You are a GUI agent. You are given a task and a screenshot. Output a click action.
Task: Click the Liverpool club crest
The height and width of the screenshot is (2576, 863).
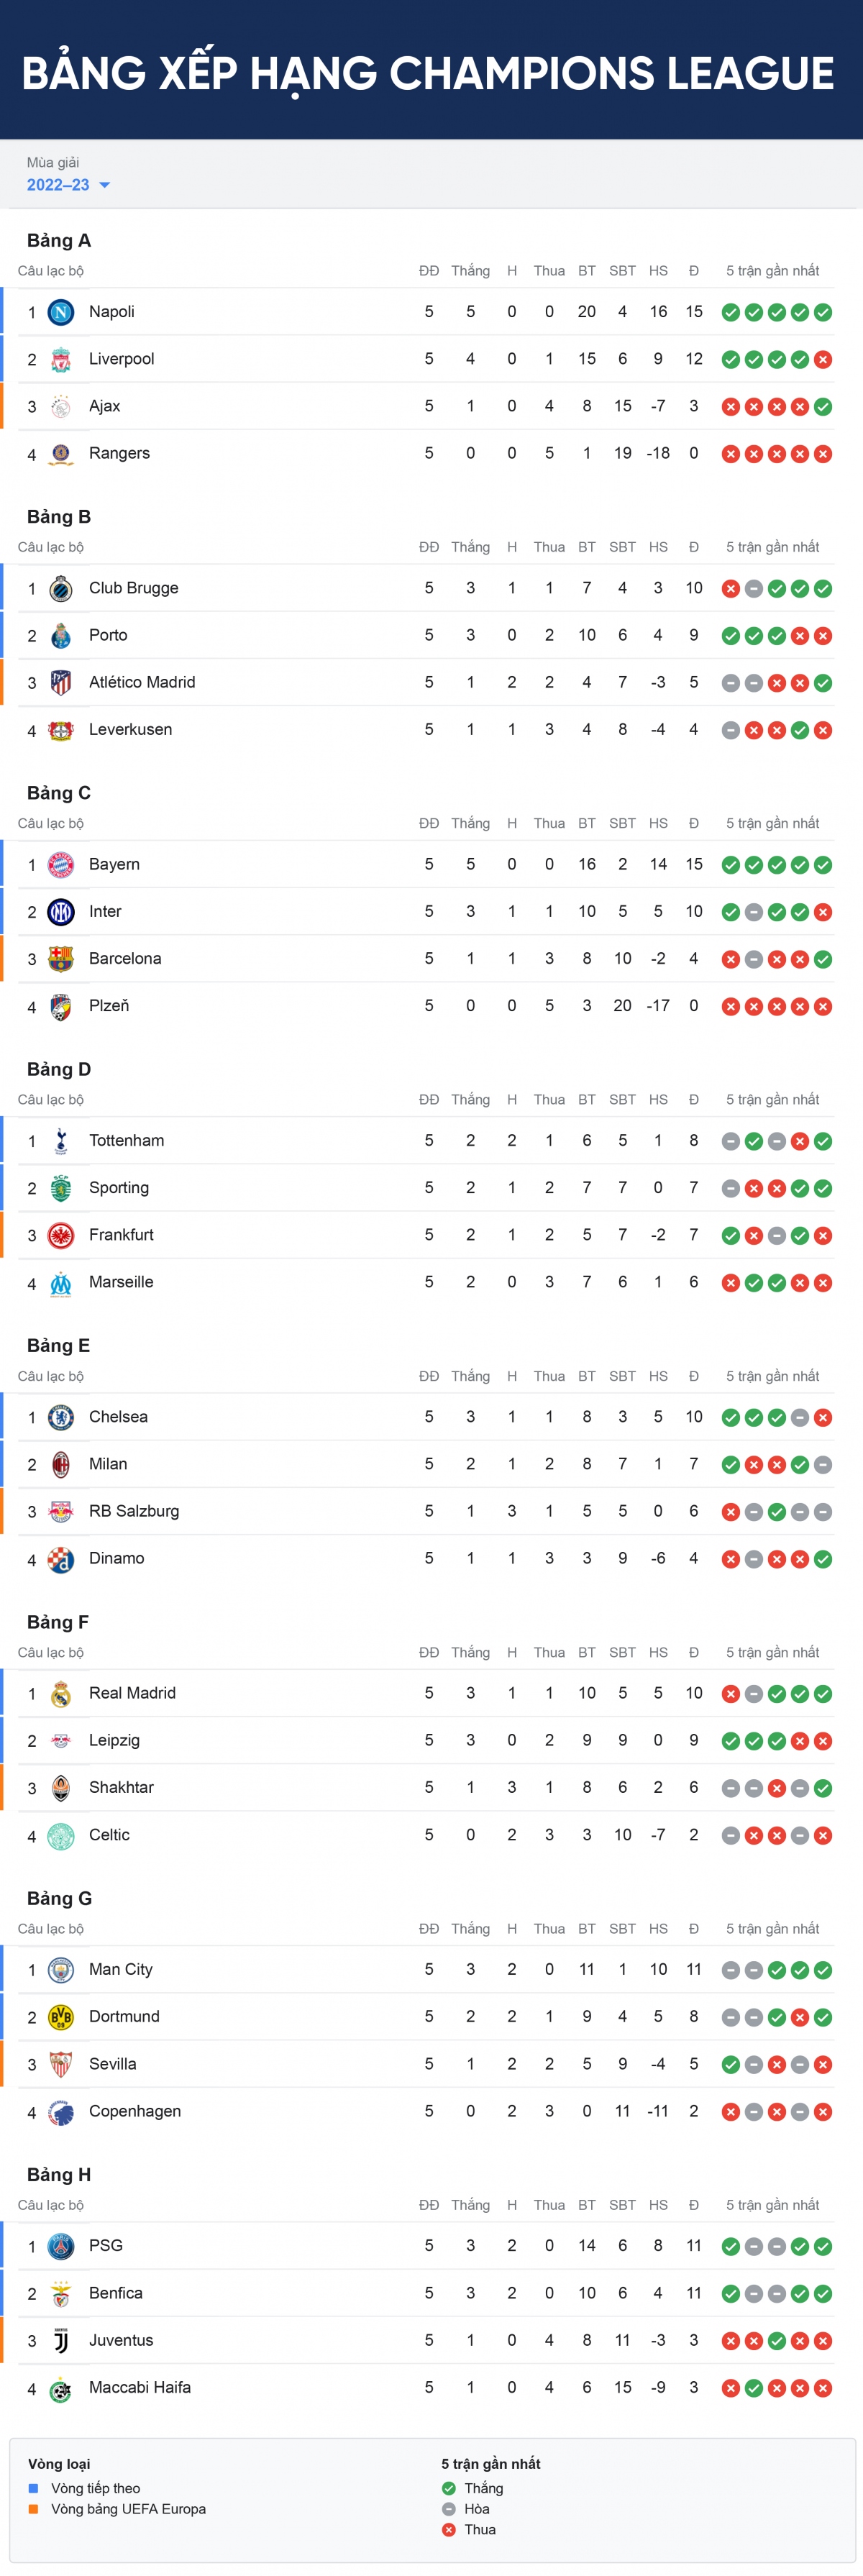pyautogui.click(x=61, y=359)
